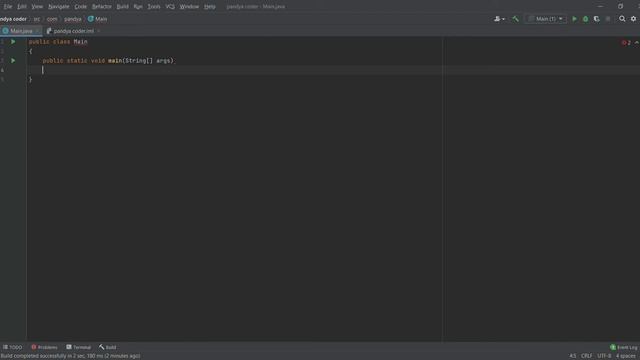Open the Terminal tool window

[78, 347]
